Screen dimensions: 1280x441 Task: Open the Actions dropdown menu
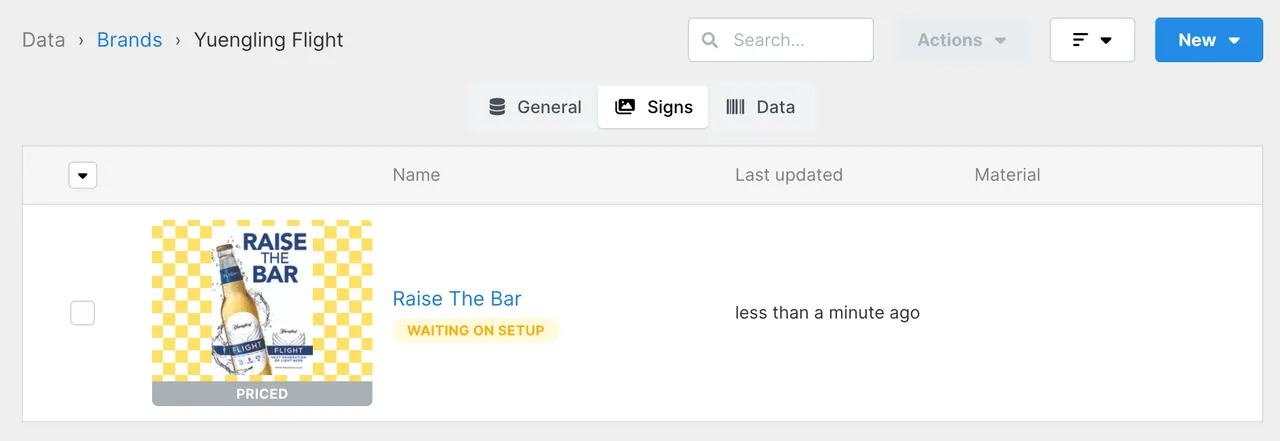point(962,40)
